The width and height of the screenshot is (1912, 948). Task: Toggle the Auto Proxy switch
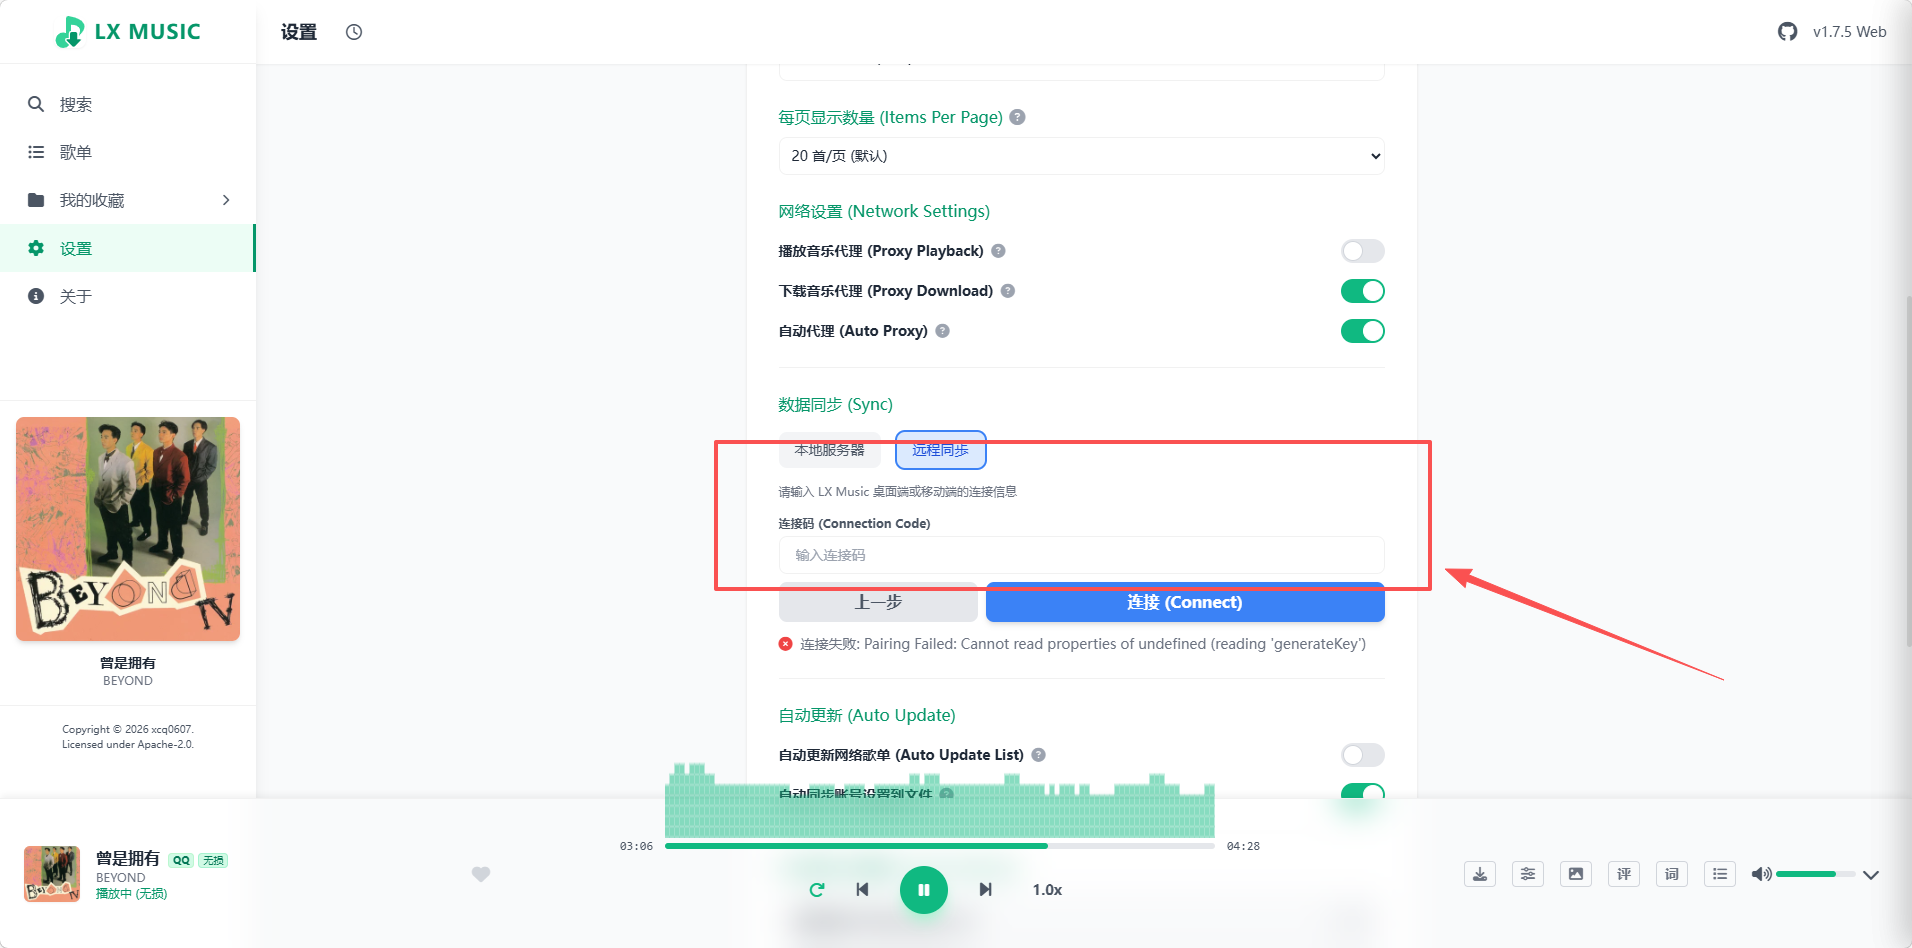[1363, 331]
